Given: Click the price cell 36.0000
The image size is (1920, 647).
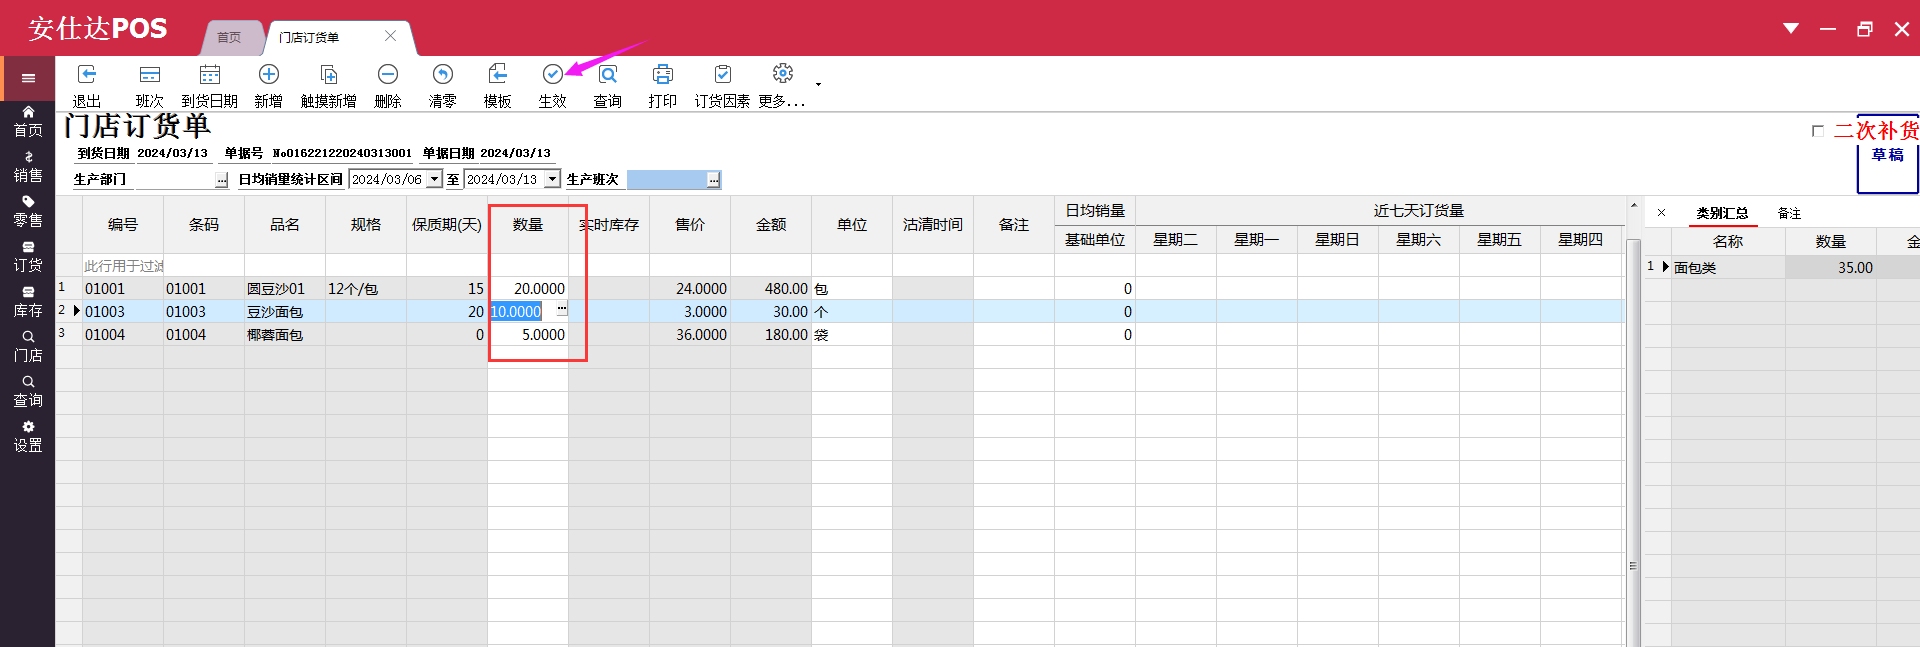Looking at the screenshot, I should (x=690, y=335).
